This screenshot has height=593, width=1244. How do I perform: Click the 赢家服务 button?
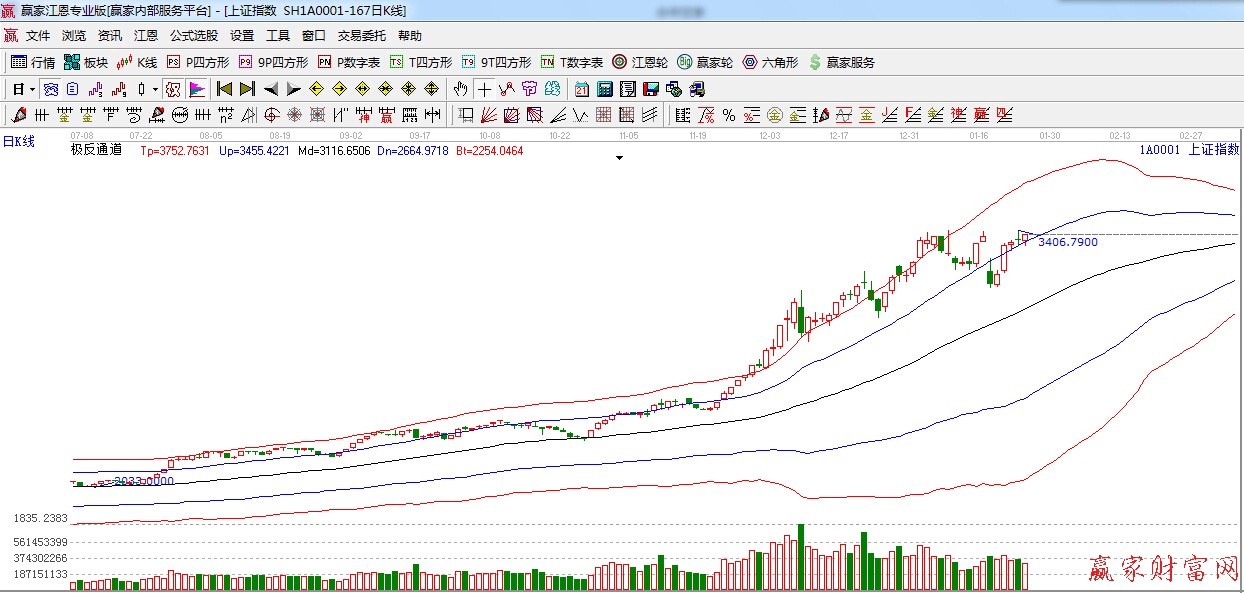pyautogui.click(x=841, y=62)
